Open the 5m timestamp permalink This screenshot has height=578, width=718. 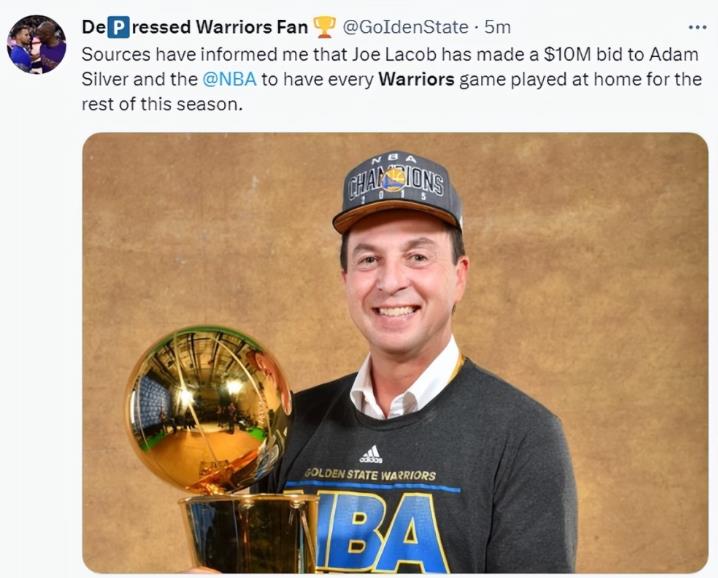(497, 27)
